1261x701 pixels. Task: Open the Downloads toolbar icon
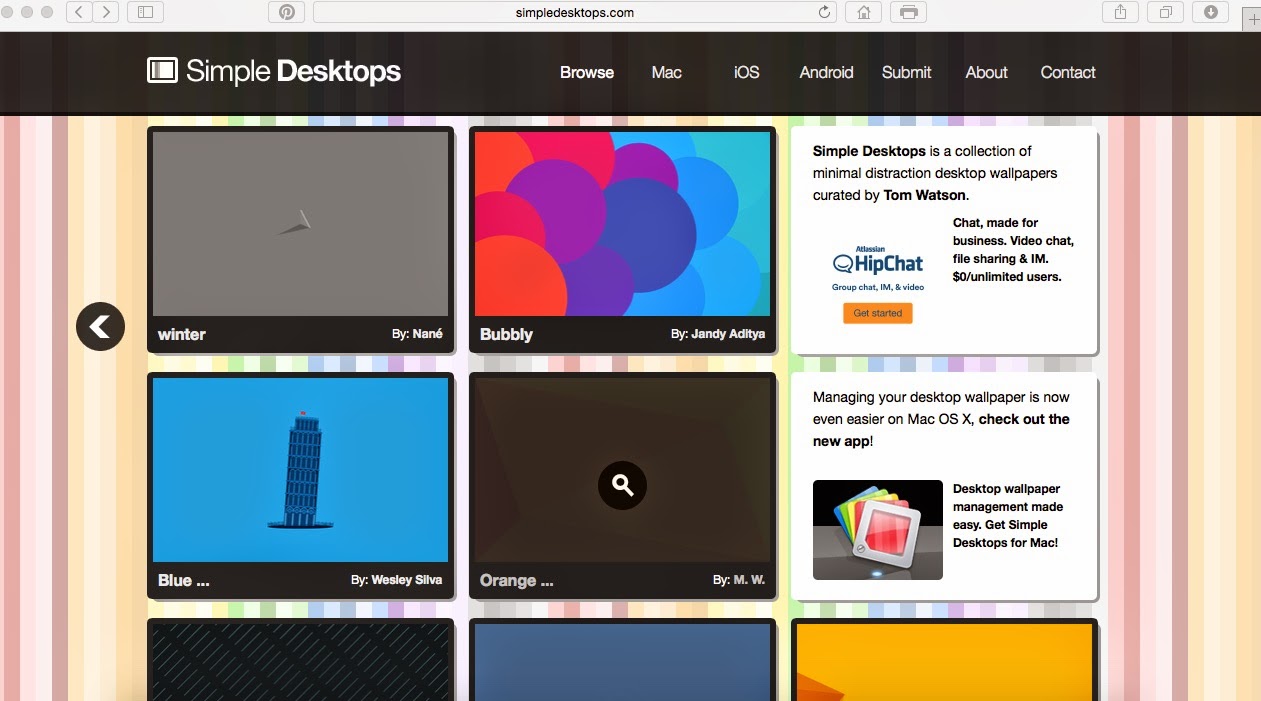(1210, 12)
